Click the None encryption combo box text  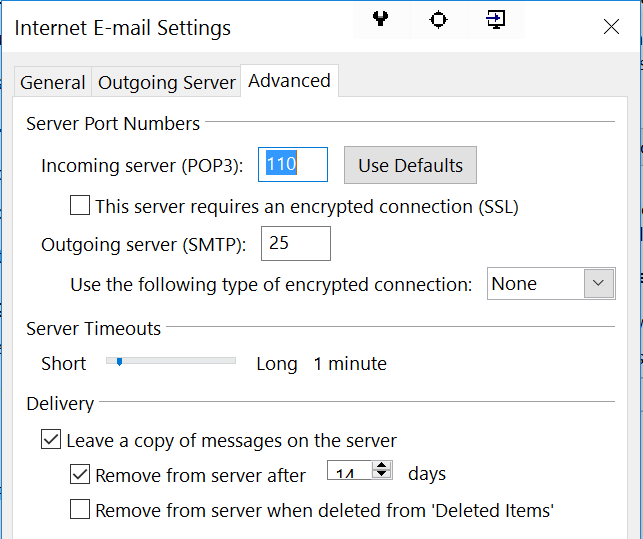(514, 284)
